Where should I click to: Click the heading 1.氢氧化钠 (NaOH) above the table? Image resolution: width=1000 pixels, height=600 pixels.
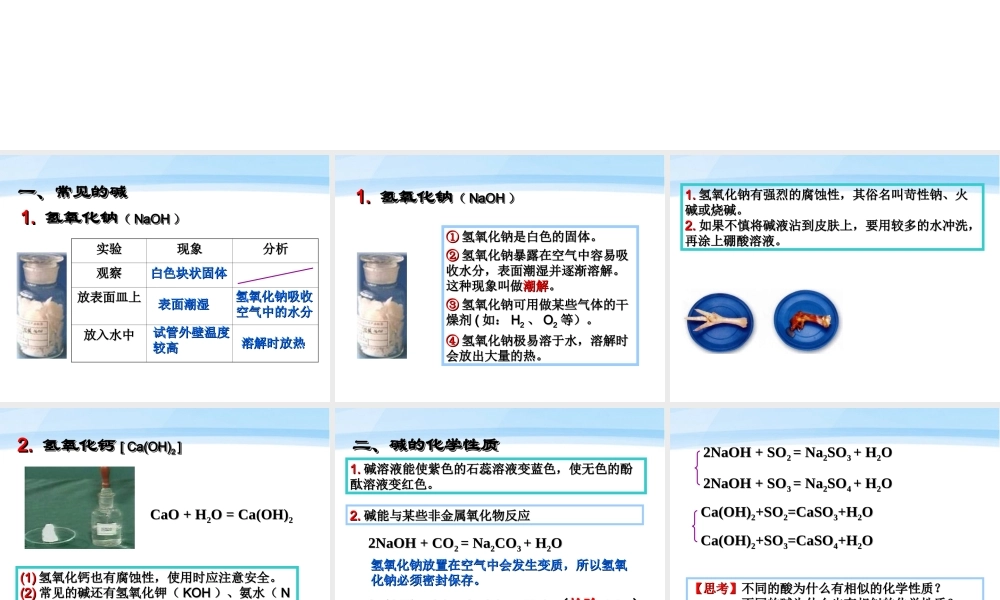101,219
